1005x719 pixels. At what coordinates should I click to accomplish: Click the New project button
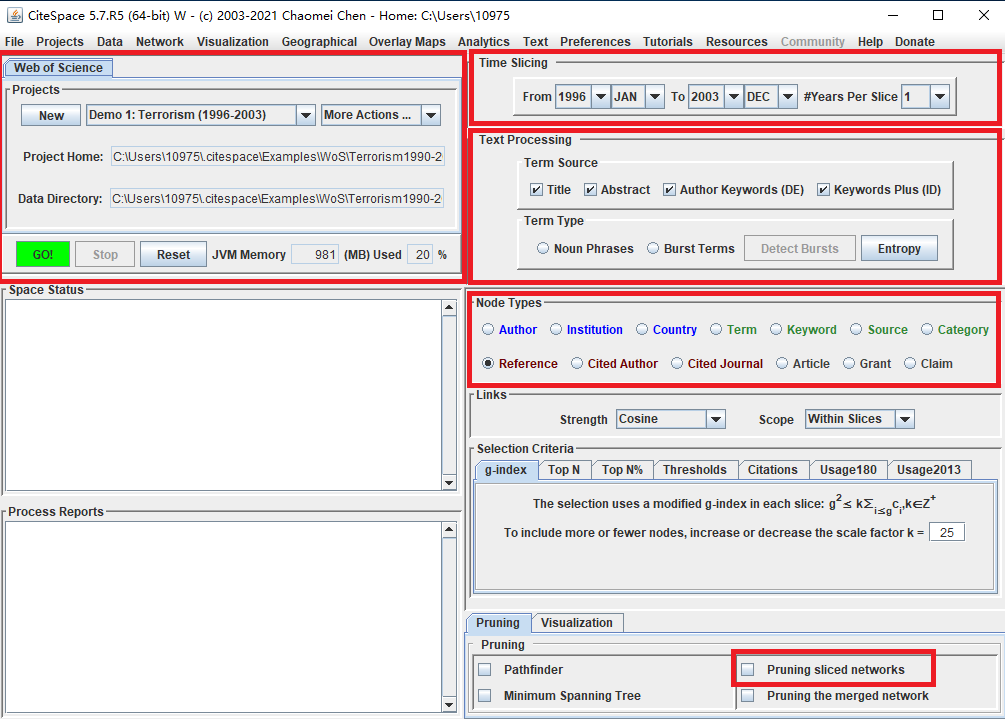point(51,115)
